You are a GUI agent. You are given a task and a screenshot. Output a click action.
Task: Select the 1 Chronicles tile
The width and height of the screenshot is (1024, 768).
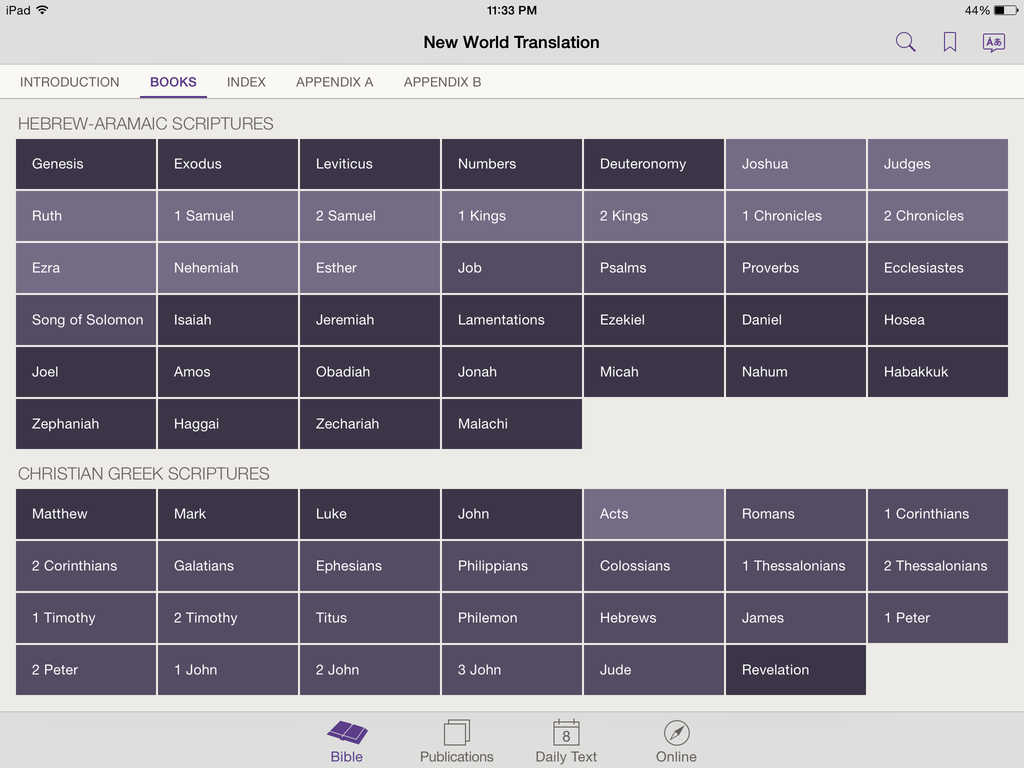(x=795, y=216)
